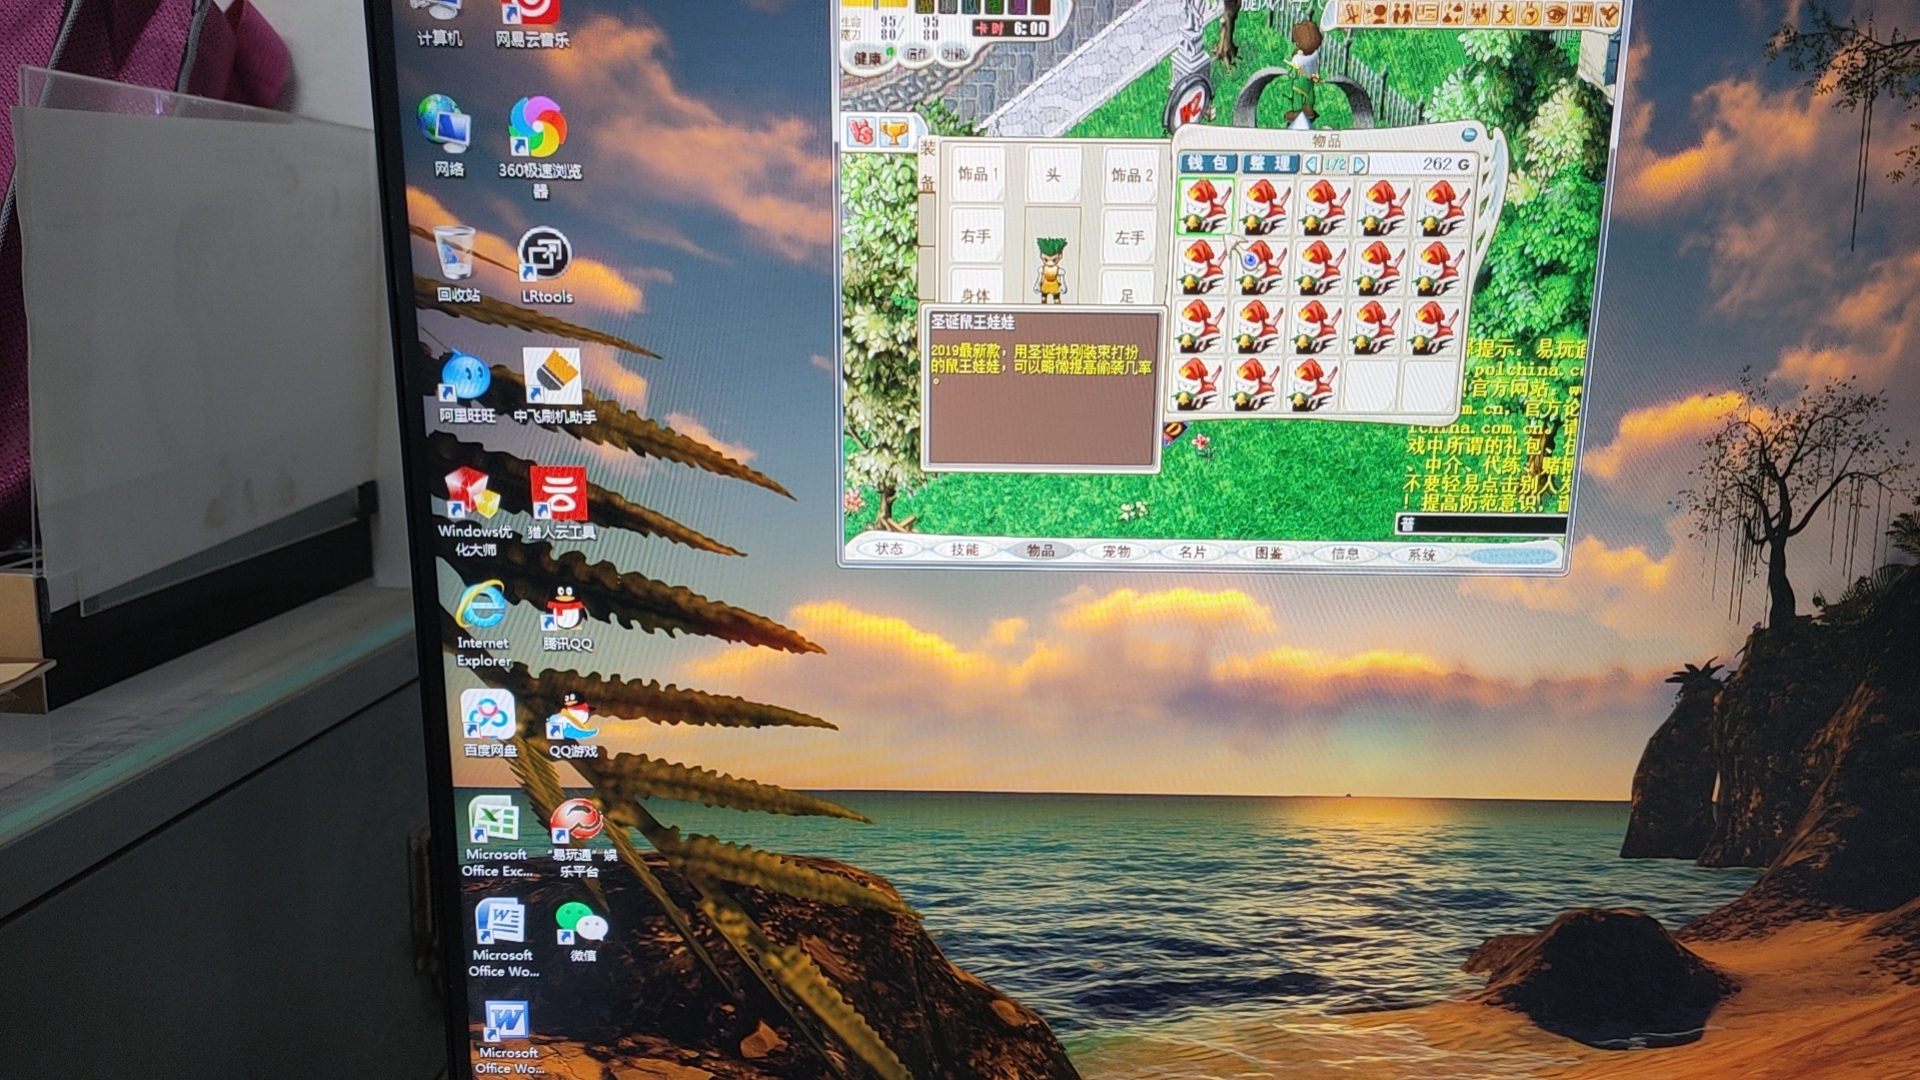Launch the 腾讯QQ desktop icon
1920x1080 pixels.
(567, 617)
